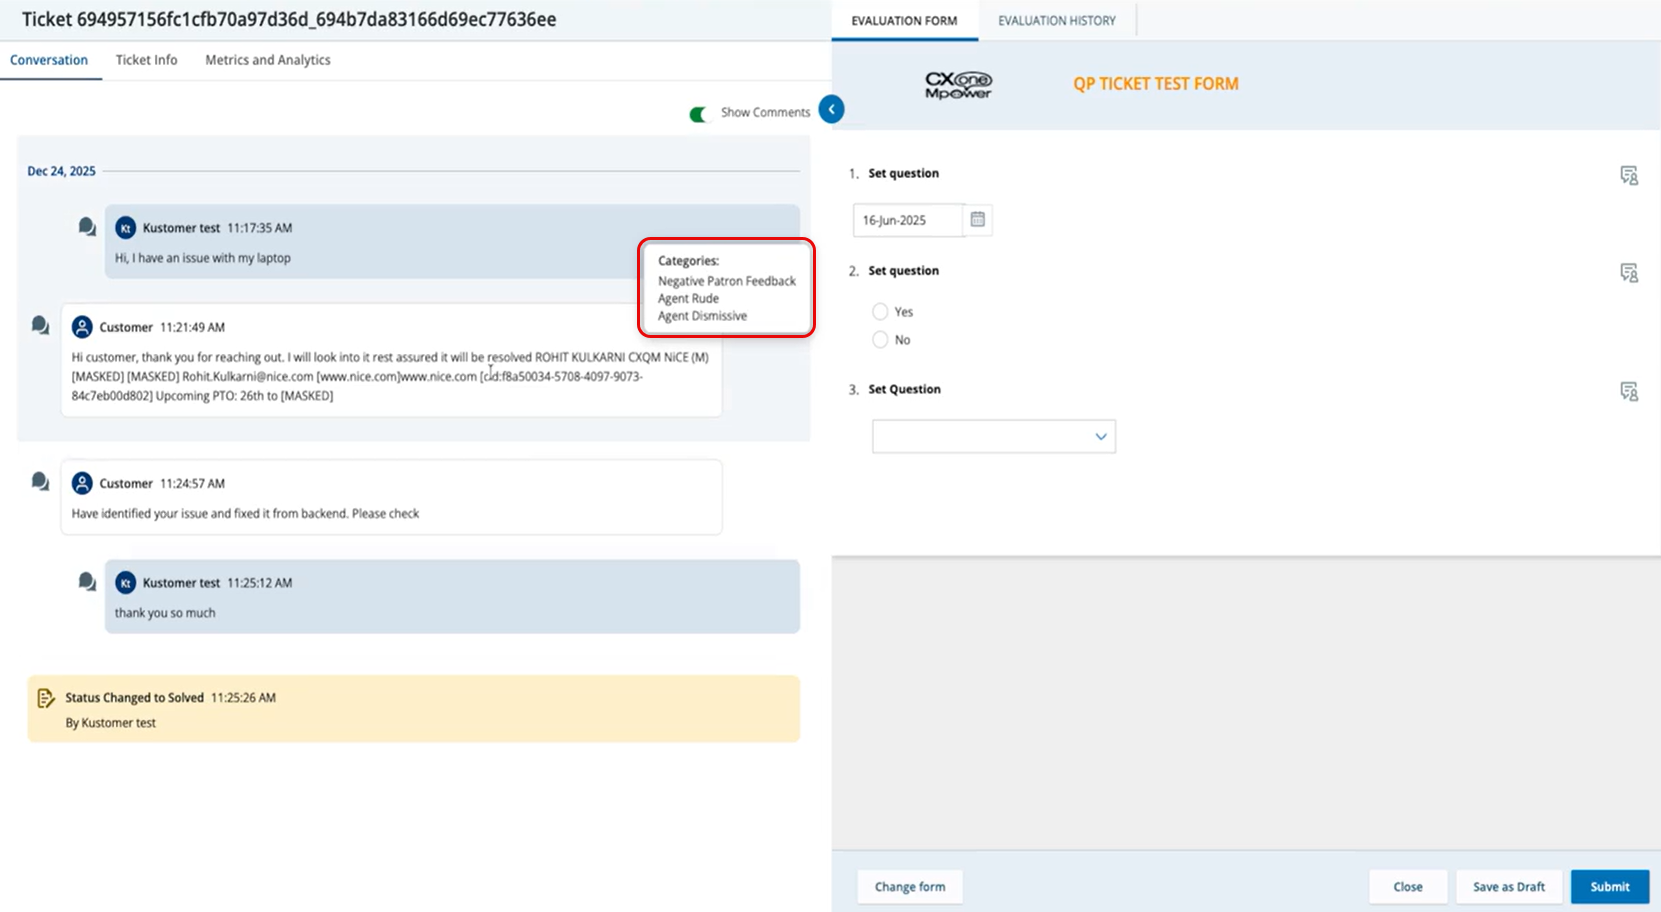Screen dimensions: 1661x912
Task: Toggle the Show Comments switch
Action: [x=698, y=114]
